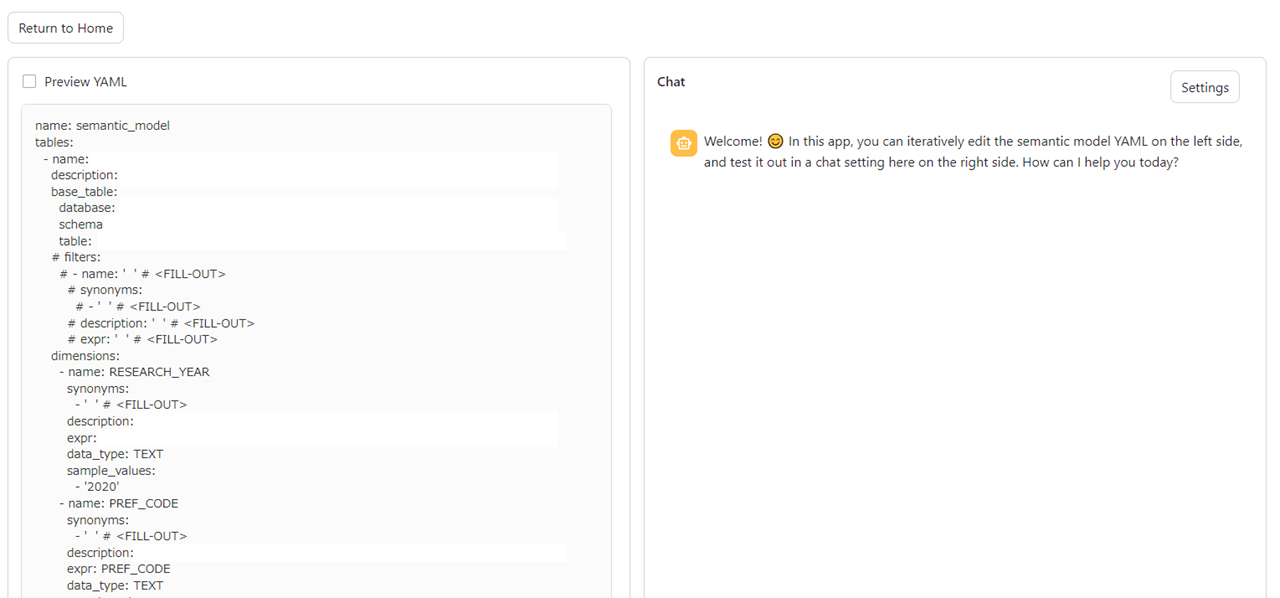Click the '# filters:' comment line
The width and height of the screenshot is (1280, 598).
pyautogui.click(x=76, y=257)
